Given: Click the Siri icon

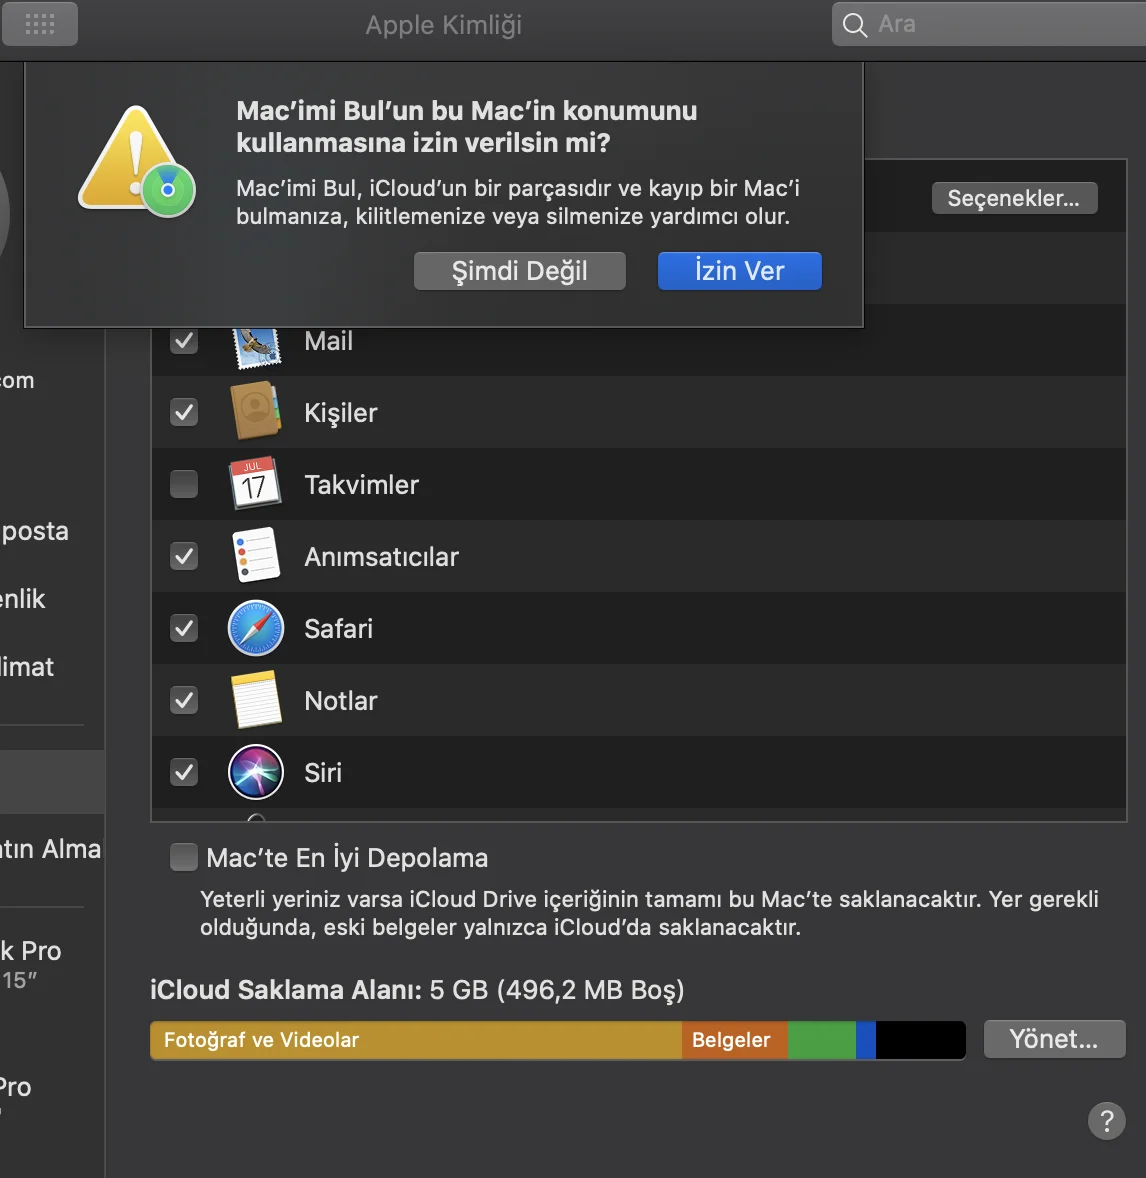Looking at the screenshot, I should [256, 772].
